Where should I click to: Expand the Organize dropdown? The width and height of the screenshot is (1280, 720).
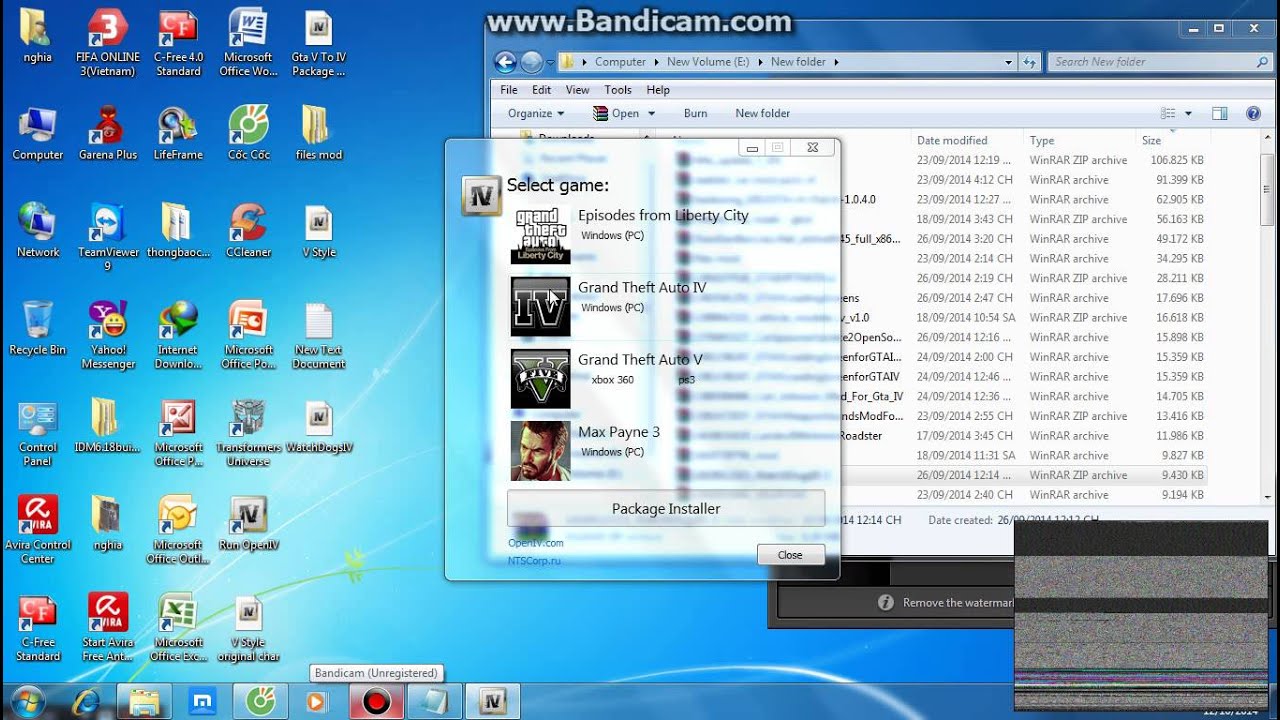pyautogui.click(x=536, y=113)
